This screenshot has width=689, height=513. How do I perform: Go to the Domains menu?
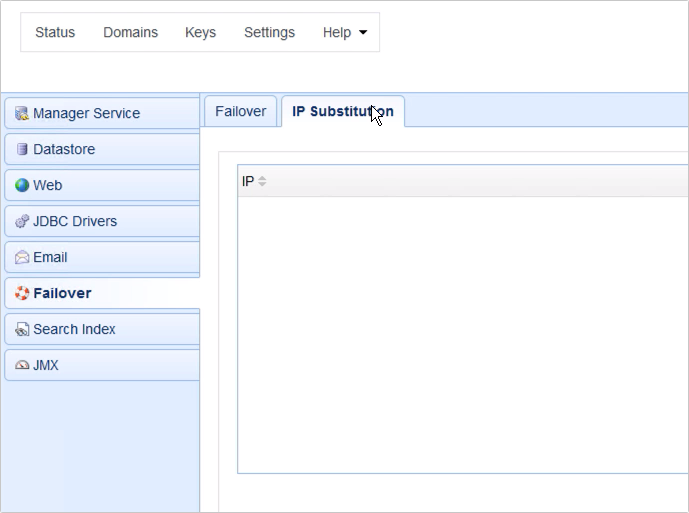(130, 33)
